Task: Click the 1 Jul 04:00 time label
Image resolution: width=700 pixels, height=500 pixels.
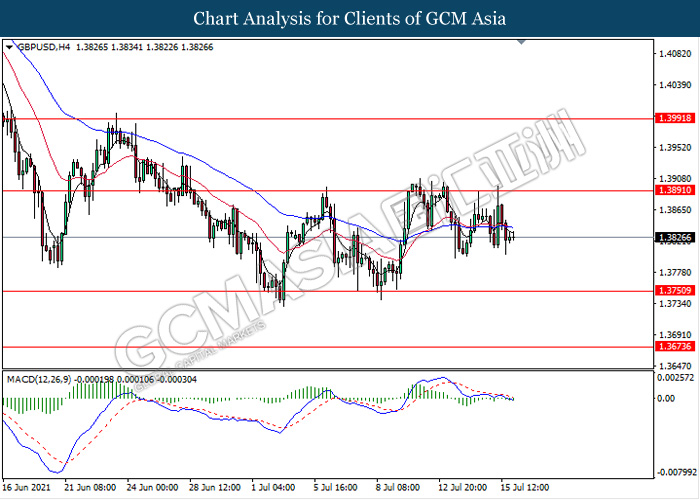Action: 273,488
